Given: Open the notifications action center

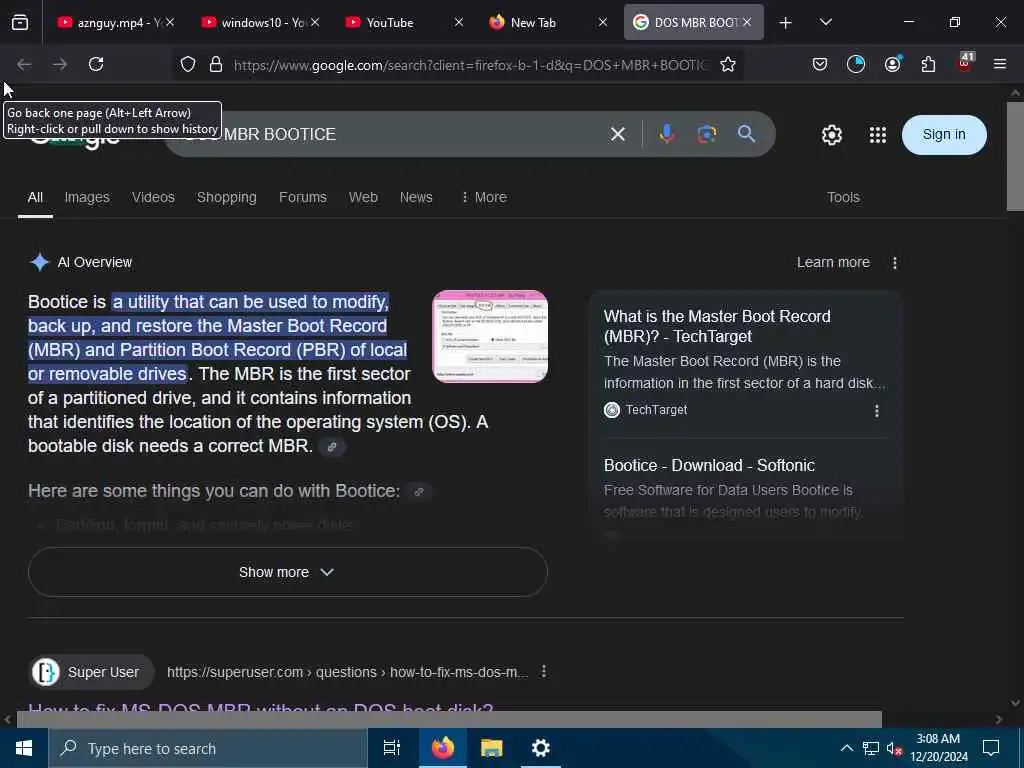Looking at the screenshot, I should point(991,748).
